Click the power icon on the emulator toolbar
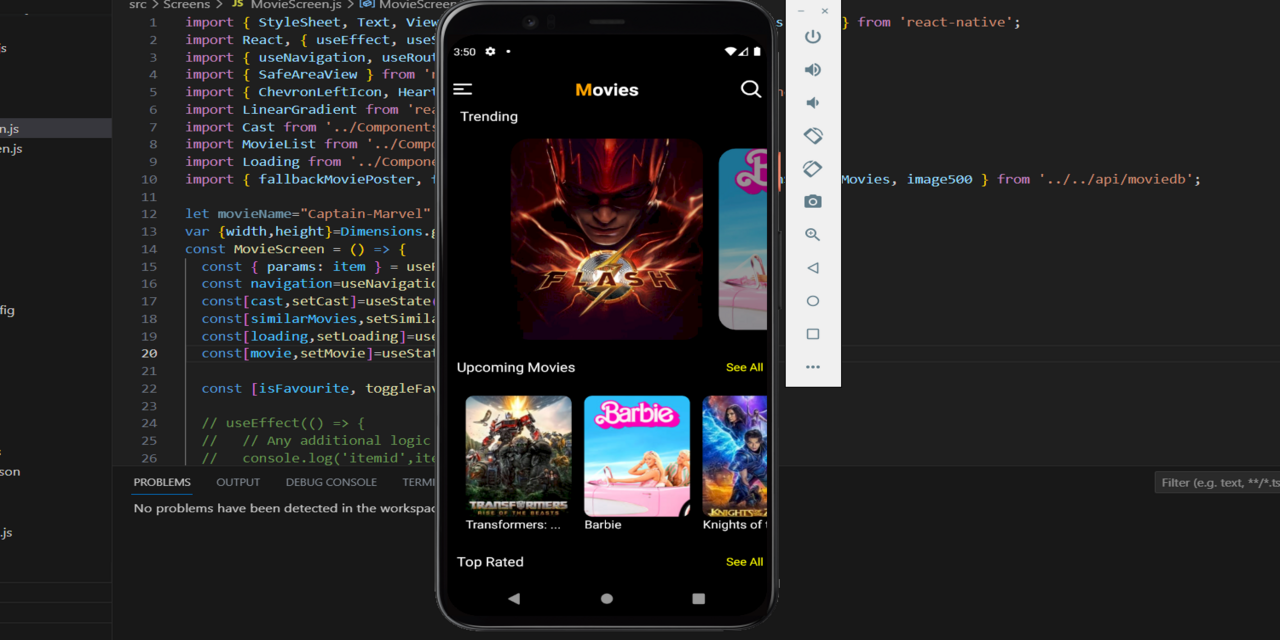This screenshot has height=640, width=1280. pyautogui.click(x=812, y=36)
